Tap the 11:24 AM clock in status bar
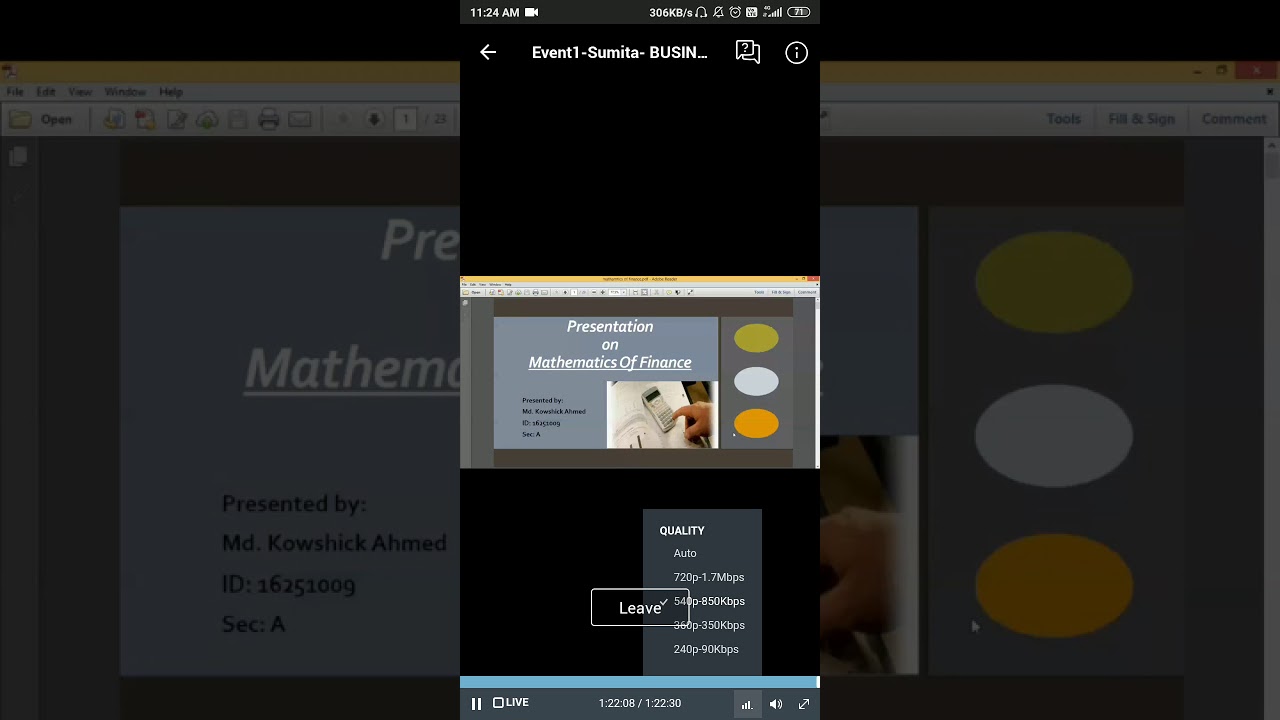 click(495, 12)
